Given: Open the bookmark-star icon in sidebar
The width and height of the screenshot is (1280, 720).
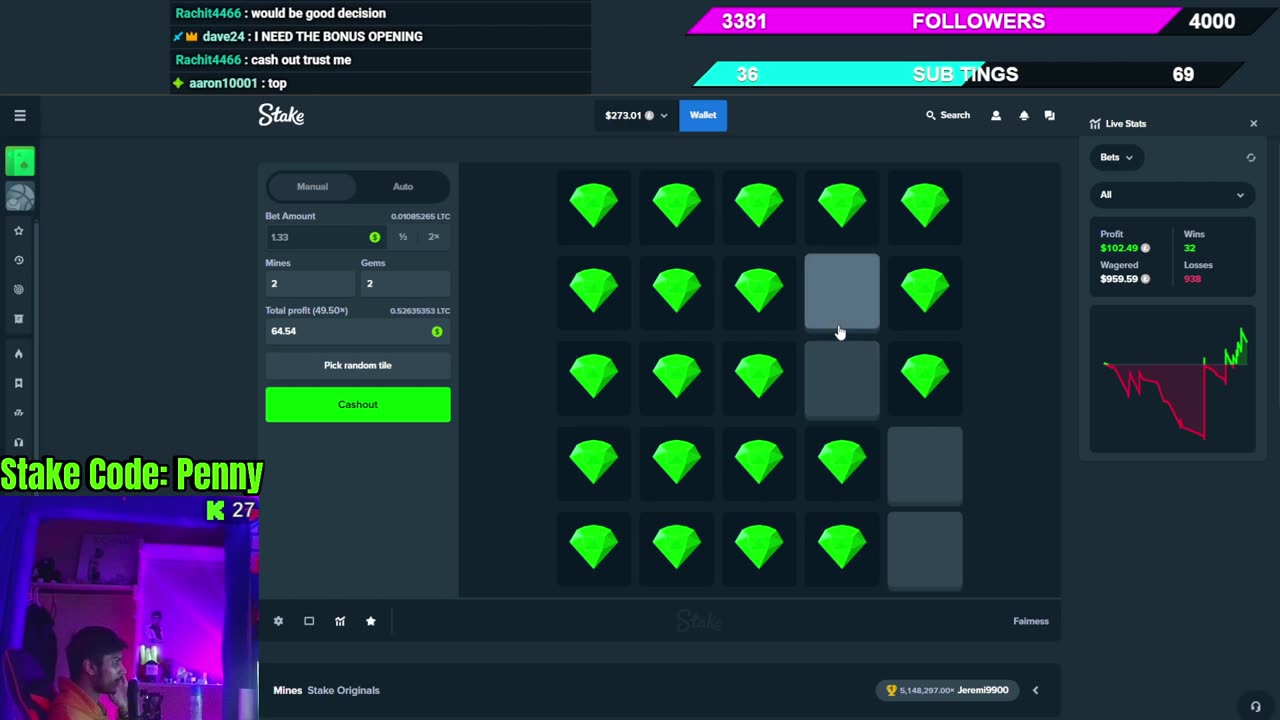Looking at the screenshot, I should (18, 383).
